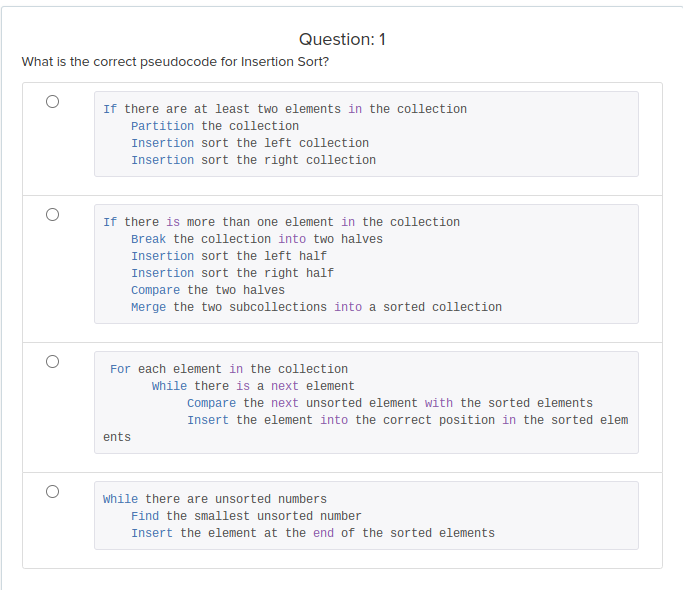Click the line "Insert the element at the end of the sorted elements"

coord(313,532)
